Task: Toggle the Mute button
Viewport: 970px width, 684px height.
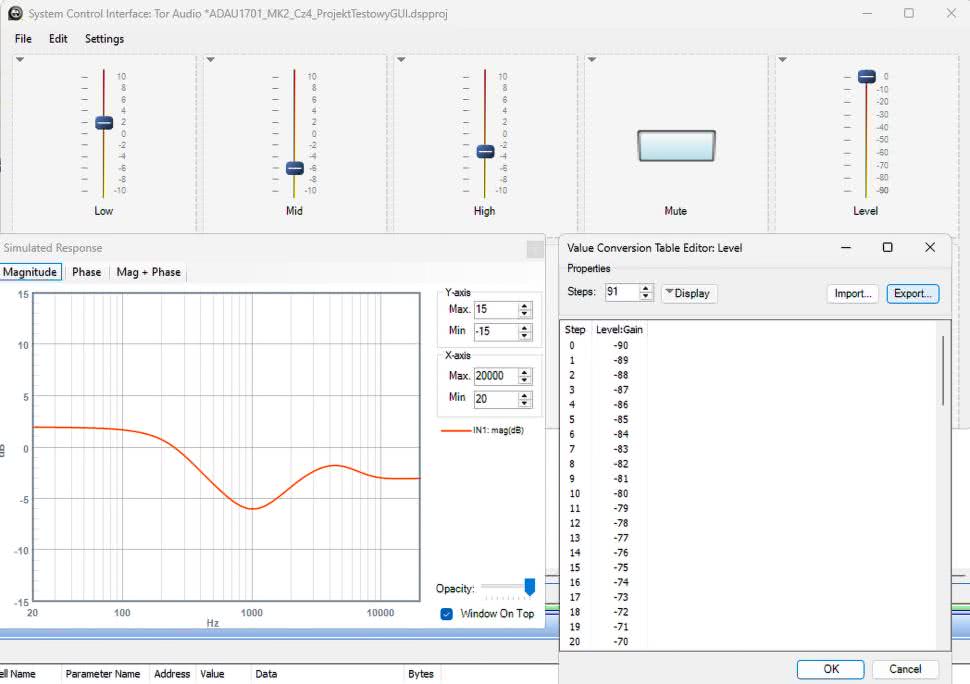Action: point(676,146)
